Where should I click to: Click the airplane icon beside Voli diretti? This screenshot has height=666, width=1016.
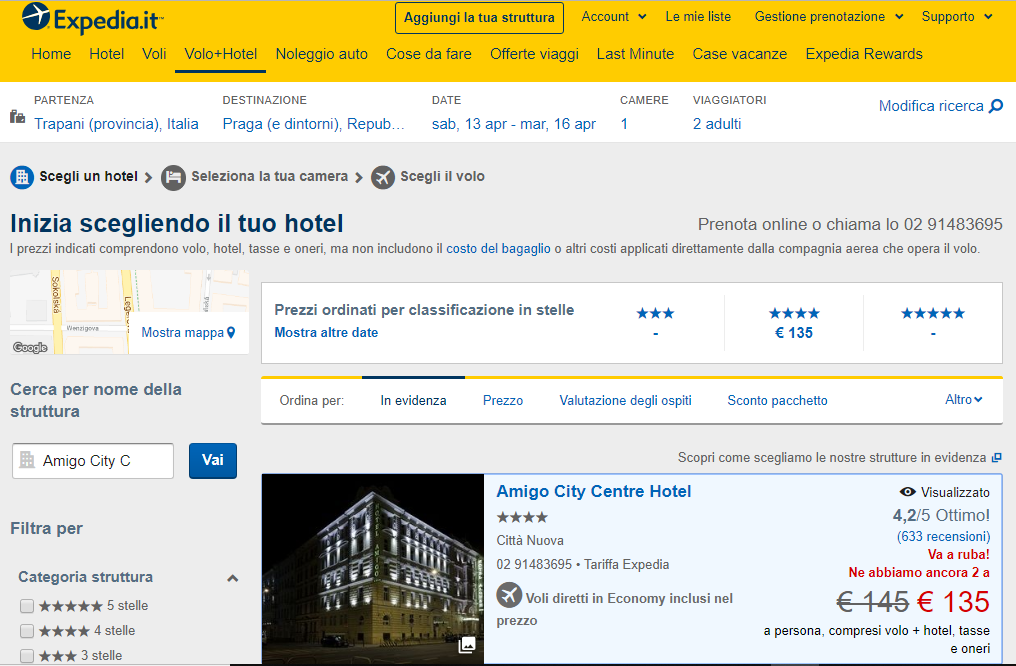pos(509,595)
